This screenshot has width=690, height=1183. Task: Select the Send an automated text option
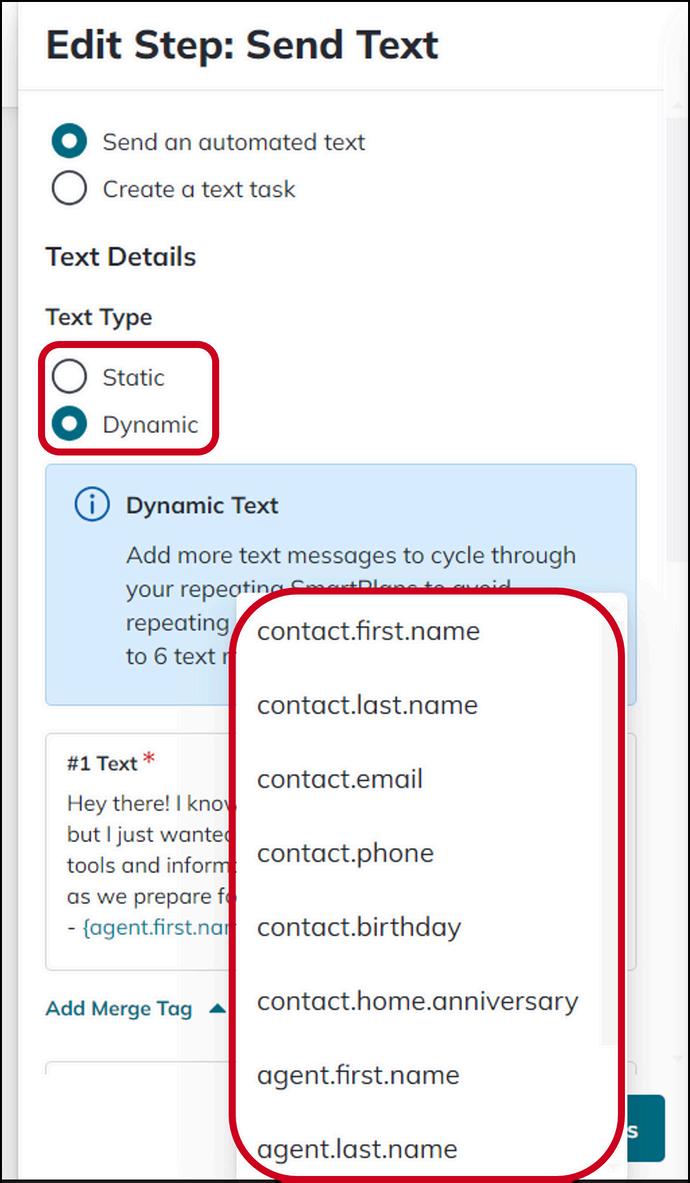coord(69,143)
